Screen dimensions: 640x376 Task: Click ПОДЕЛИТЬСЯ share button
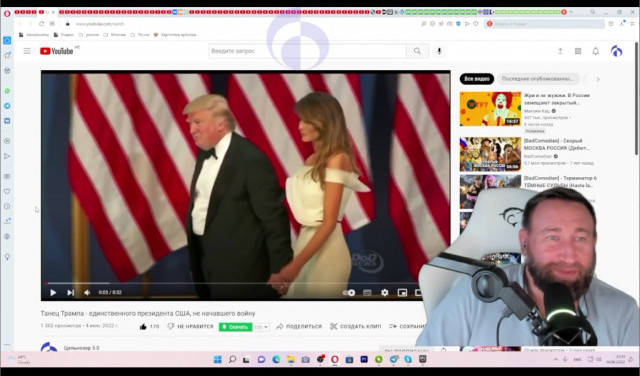coord(299,327)
